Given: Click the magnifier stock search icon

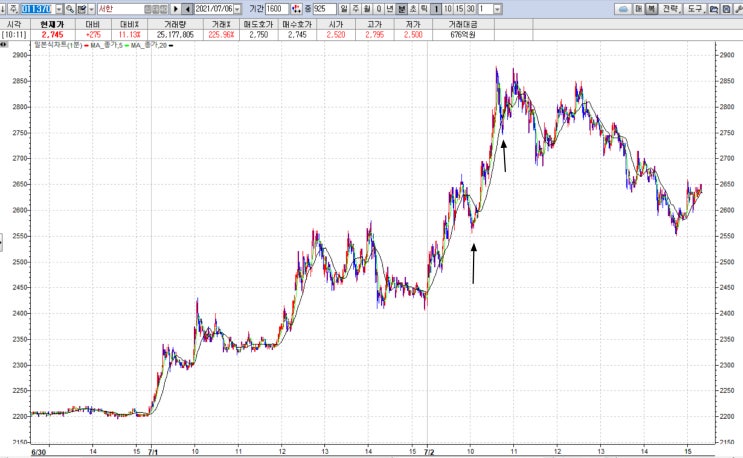Looking at the screenshot, I should (x=70, y=9).
